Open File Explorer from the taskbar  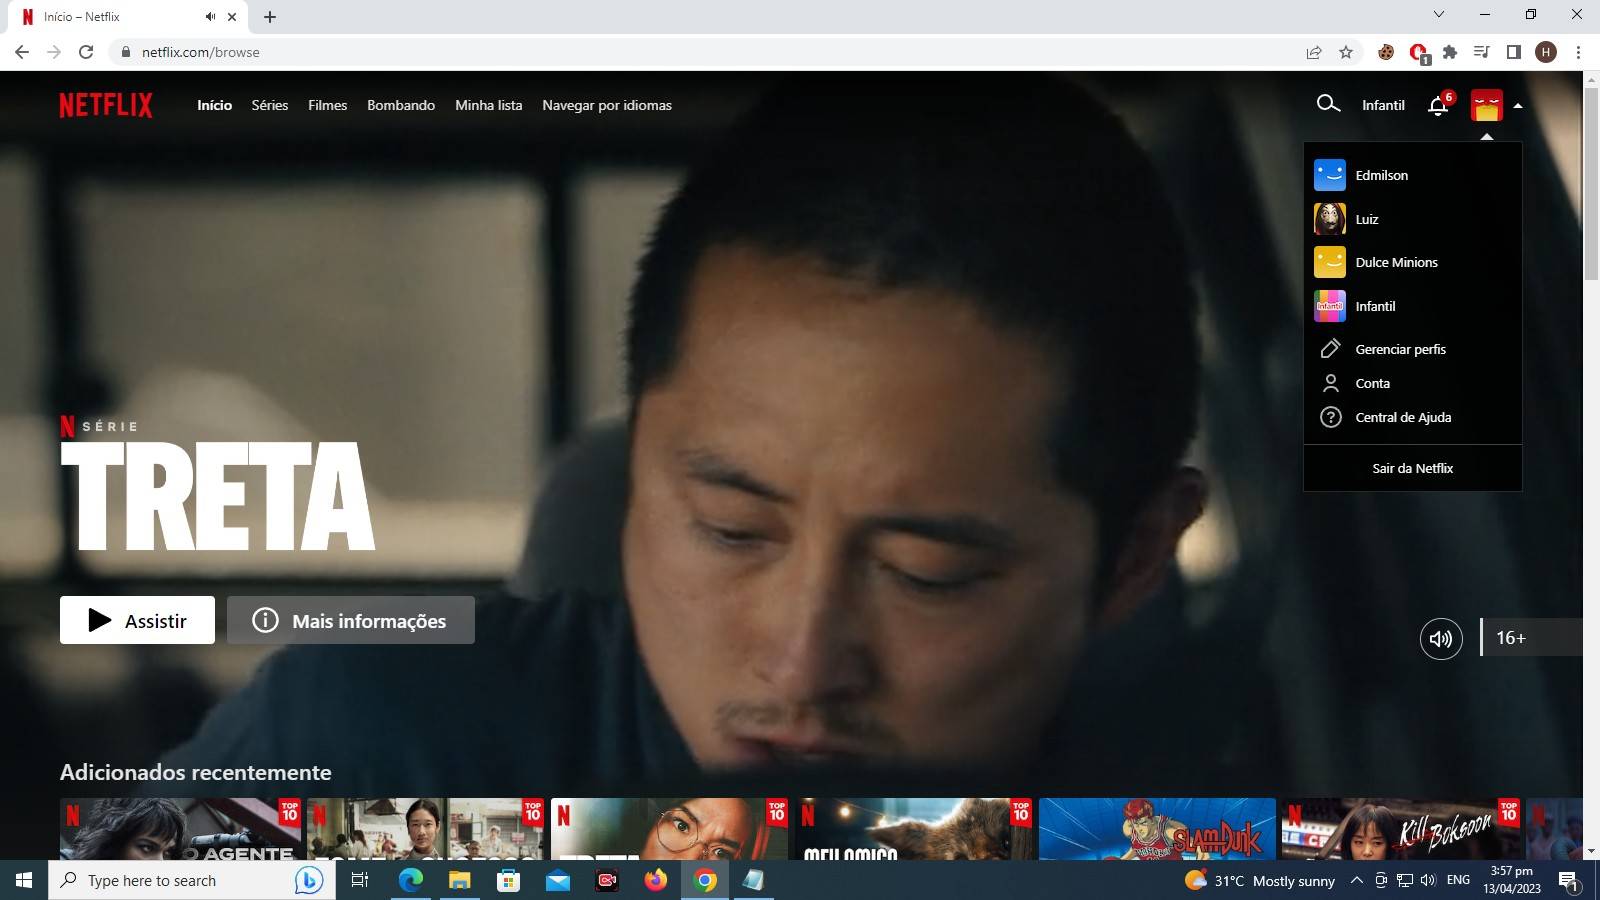[460, 880]
